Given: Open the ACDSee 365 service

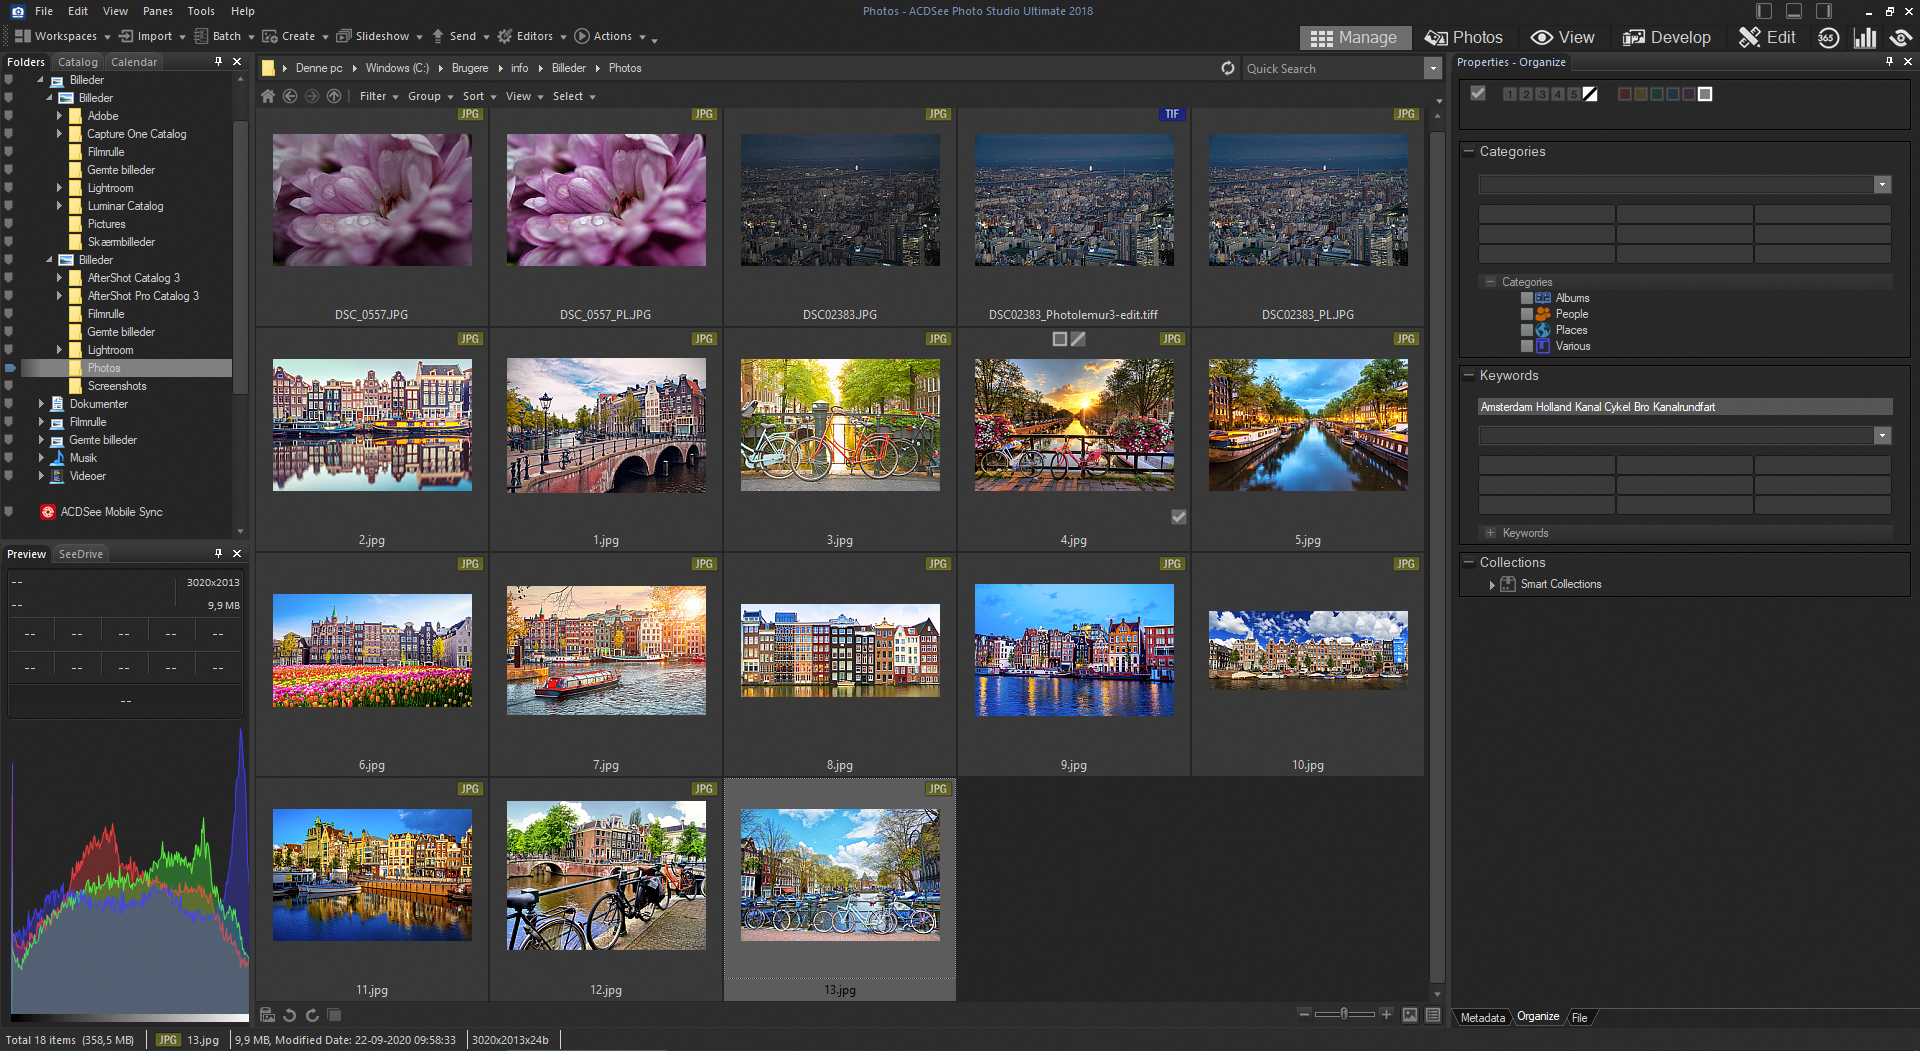Looking at the screenshot, I should 1828,37.
